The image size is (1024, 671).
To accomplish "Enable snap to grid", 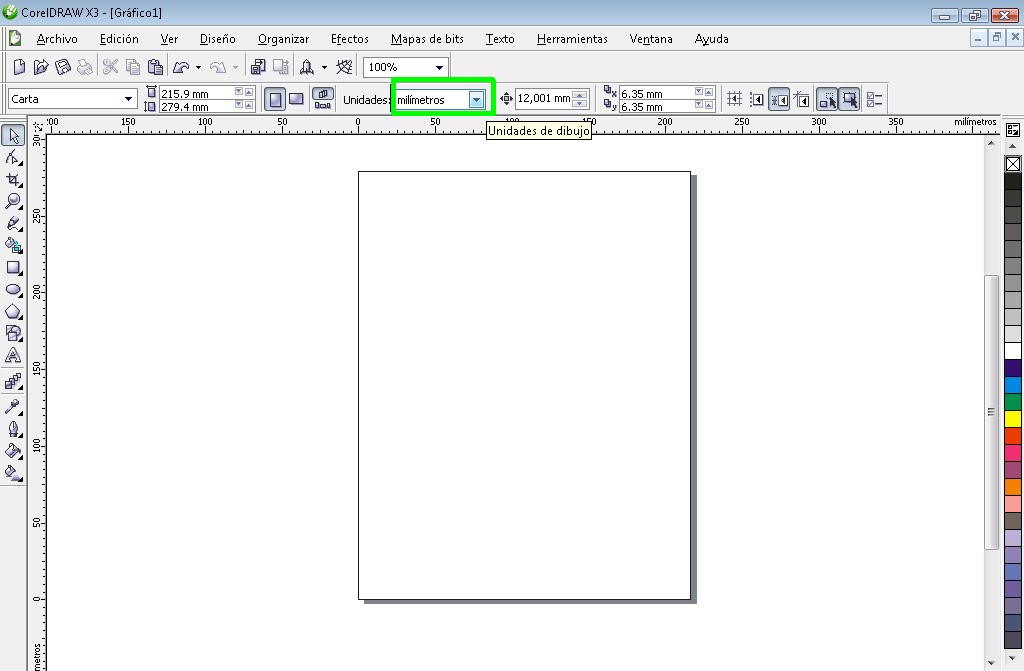I will [x=734, y=99].
